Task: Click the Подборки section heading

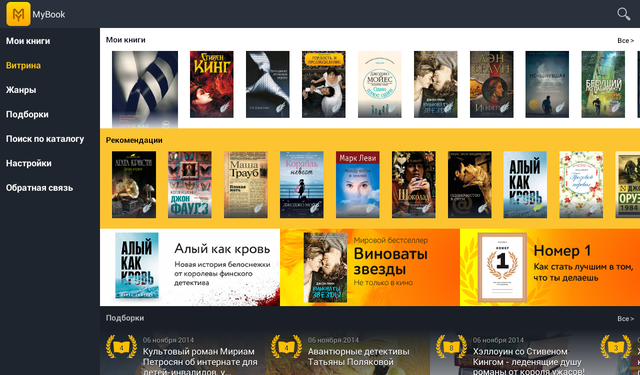Action: coord(124,318)
